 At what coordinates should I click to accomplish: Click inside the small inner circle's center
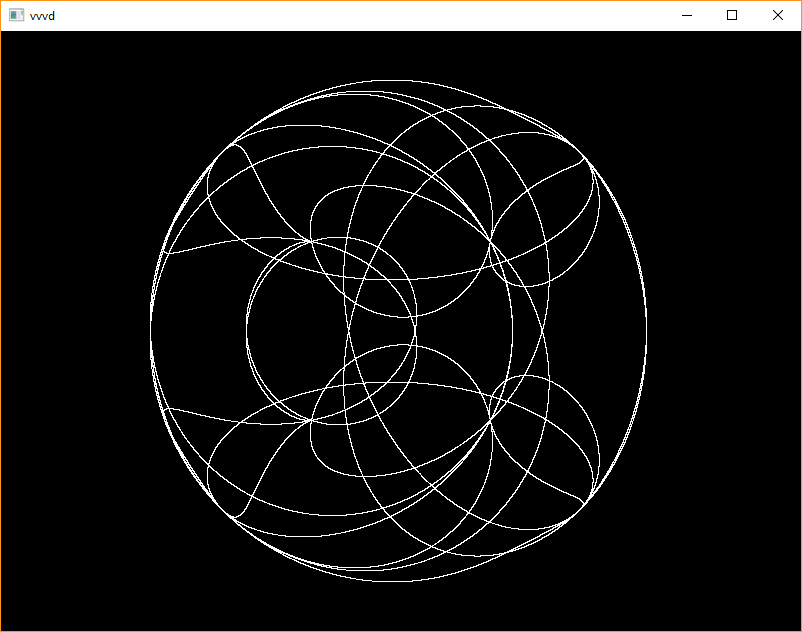tap(330, 328)
